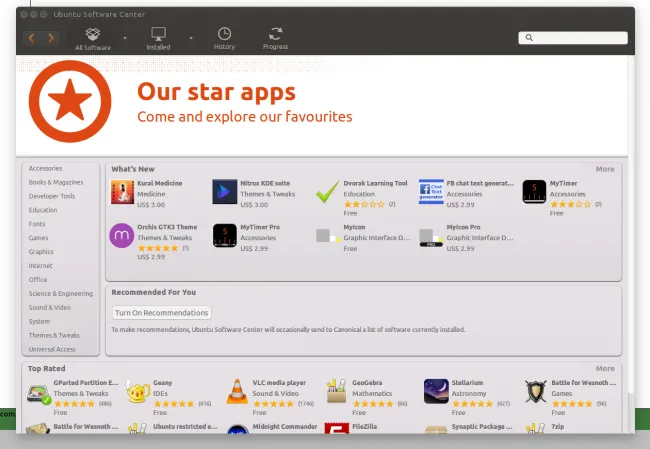Open the VLC media player cone icon
Image resolution: width=650 pixels, height=449 pixels.
[x=237, y=391]
